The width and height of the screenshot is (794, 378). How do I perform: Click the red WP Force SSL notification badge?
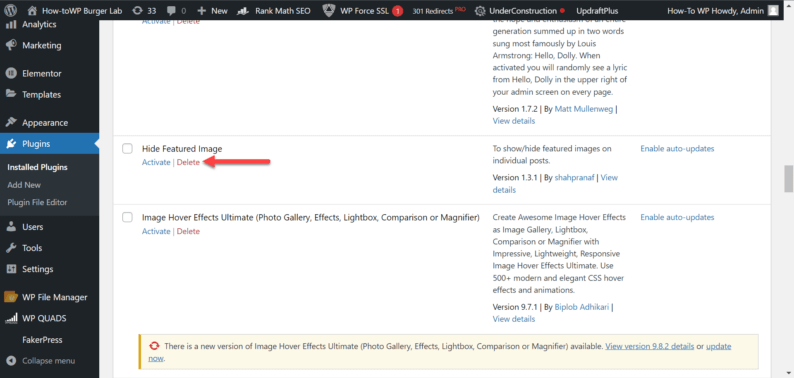(398, 10)
